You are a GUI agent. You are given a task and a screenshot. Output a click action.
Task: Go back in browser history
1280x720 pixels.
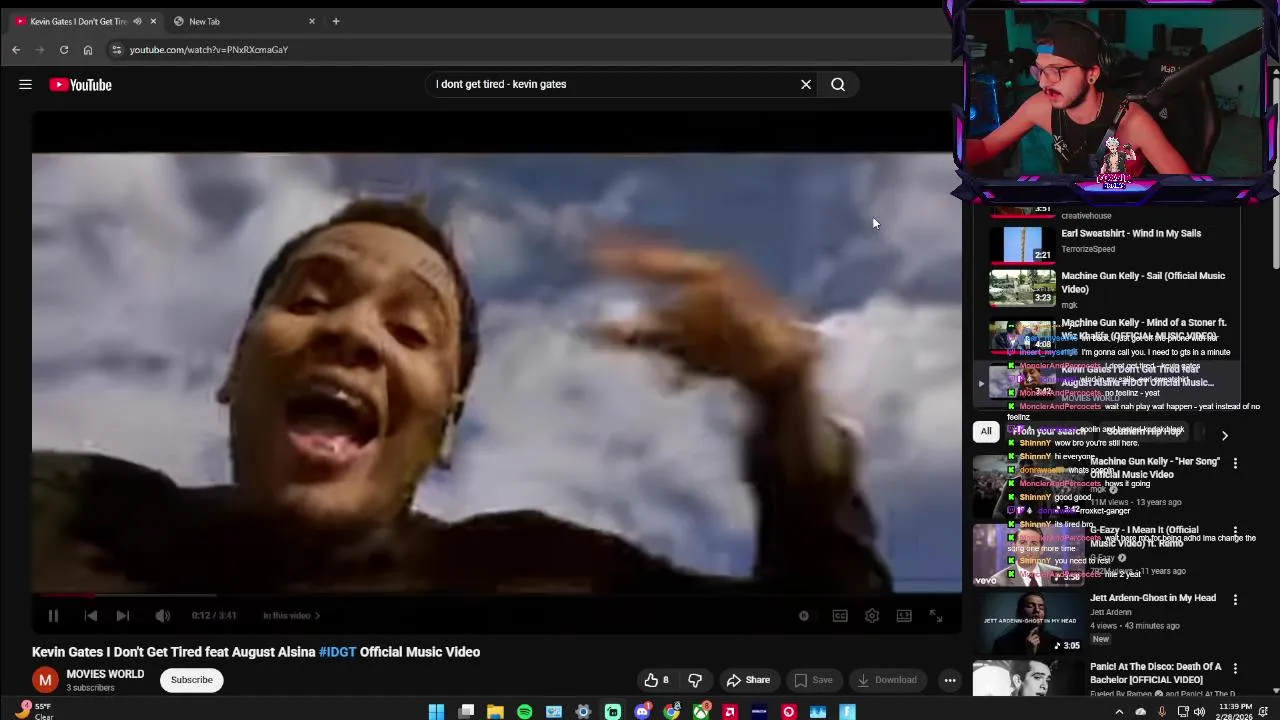(x=16, y=49)
